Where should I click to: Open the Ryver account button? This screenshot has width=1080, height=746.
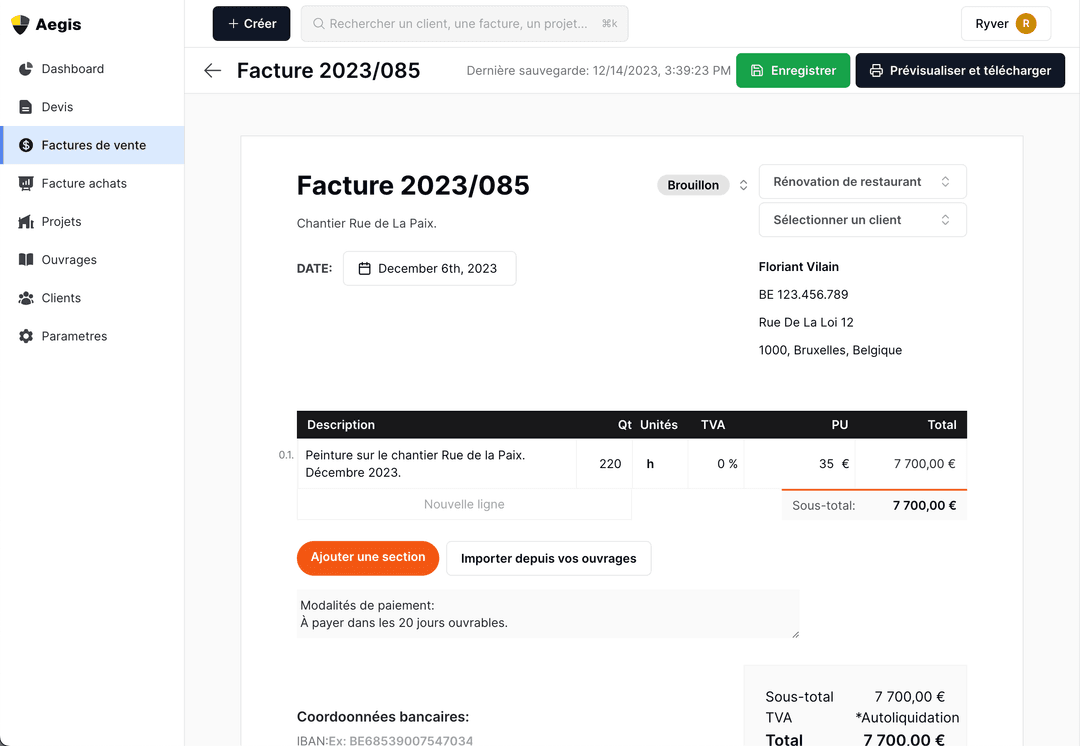click(x=1006, y=23)
